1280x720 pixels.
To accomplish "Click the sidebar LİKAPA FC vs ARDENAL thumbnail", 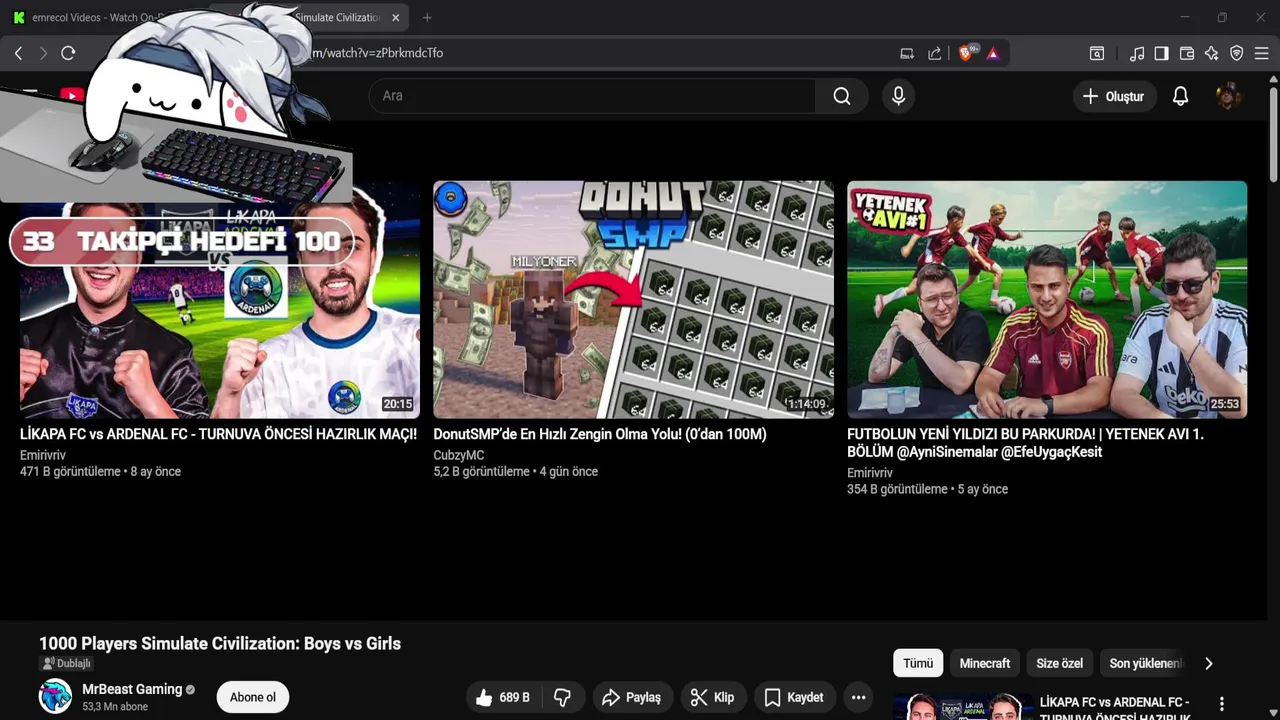I will coord(963,707).
